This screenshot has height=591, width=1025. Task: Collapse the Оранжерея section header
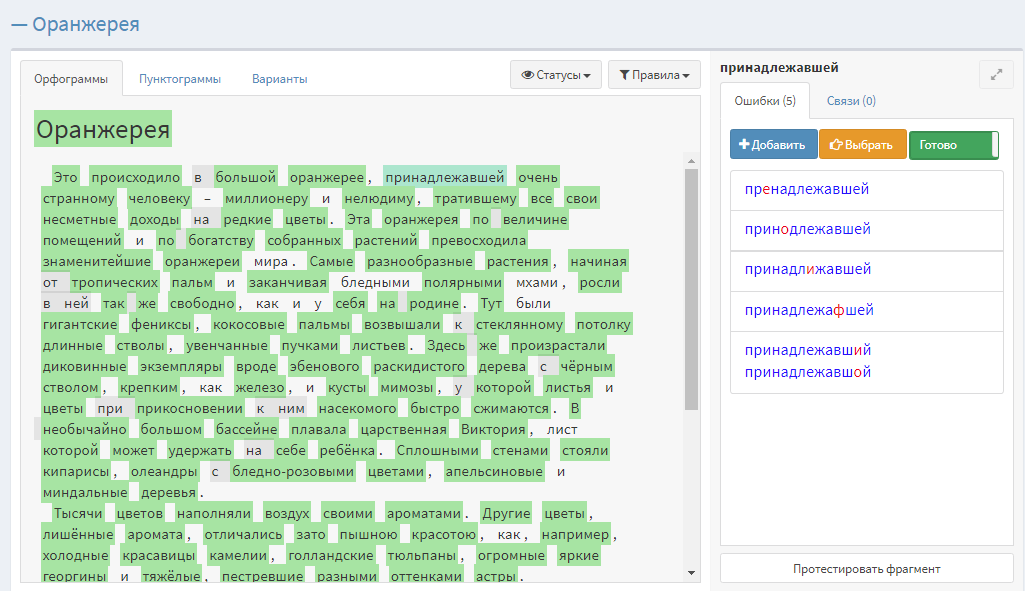(75, 24)
